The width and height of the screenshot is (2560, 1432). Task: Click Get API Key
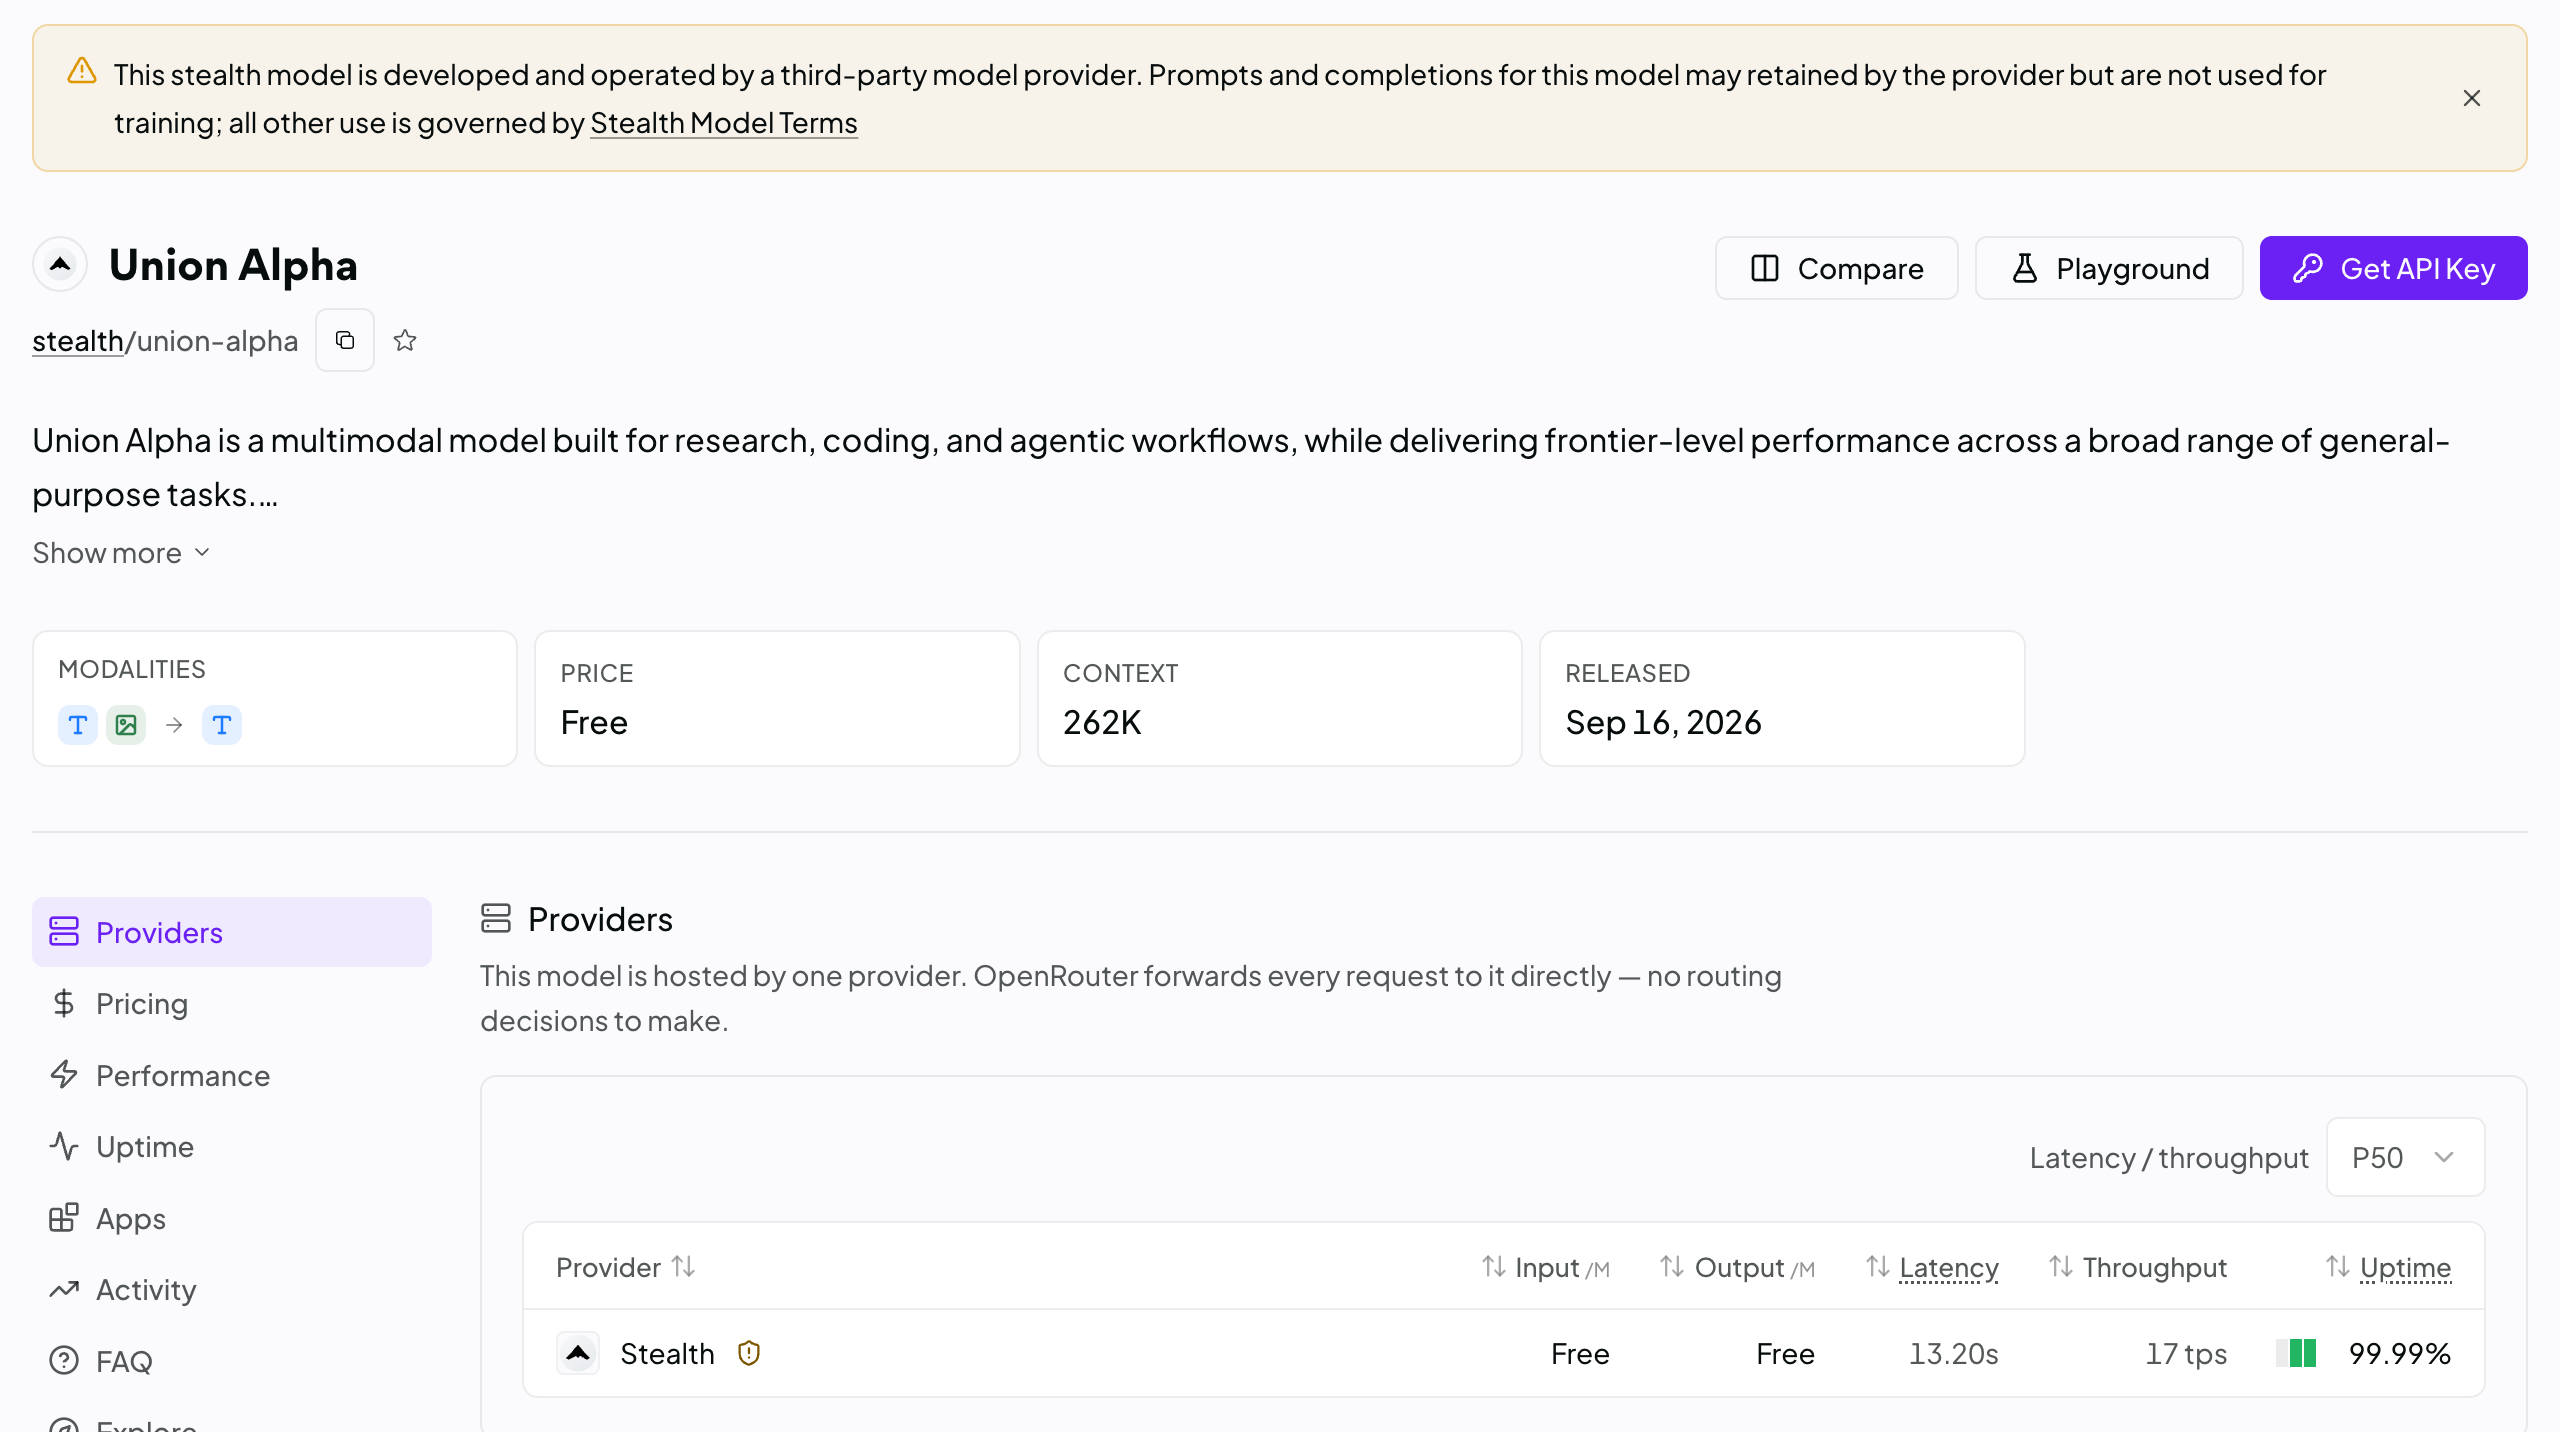pyautogui.click(x=2393, y=268)
